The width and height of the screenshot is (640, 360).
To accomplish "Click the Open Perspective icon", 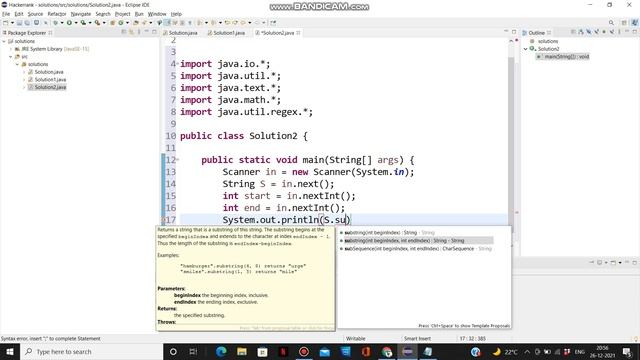I will [624, 23].
